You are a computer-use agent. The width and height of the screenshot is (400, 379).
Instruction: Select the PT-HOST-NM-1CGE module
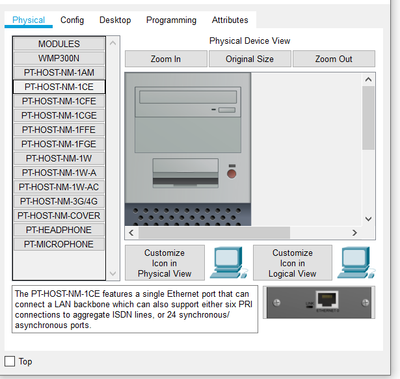point(59,116)
